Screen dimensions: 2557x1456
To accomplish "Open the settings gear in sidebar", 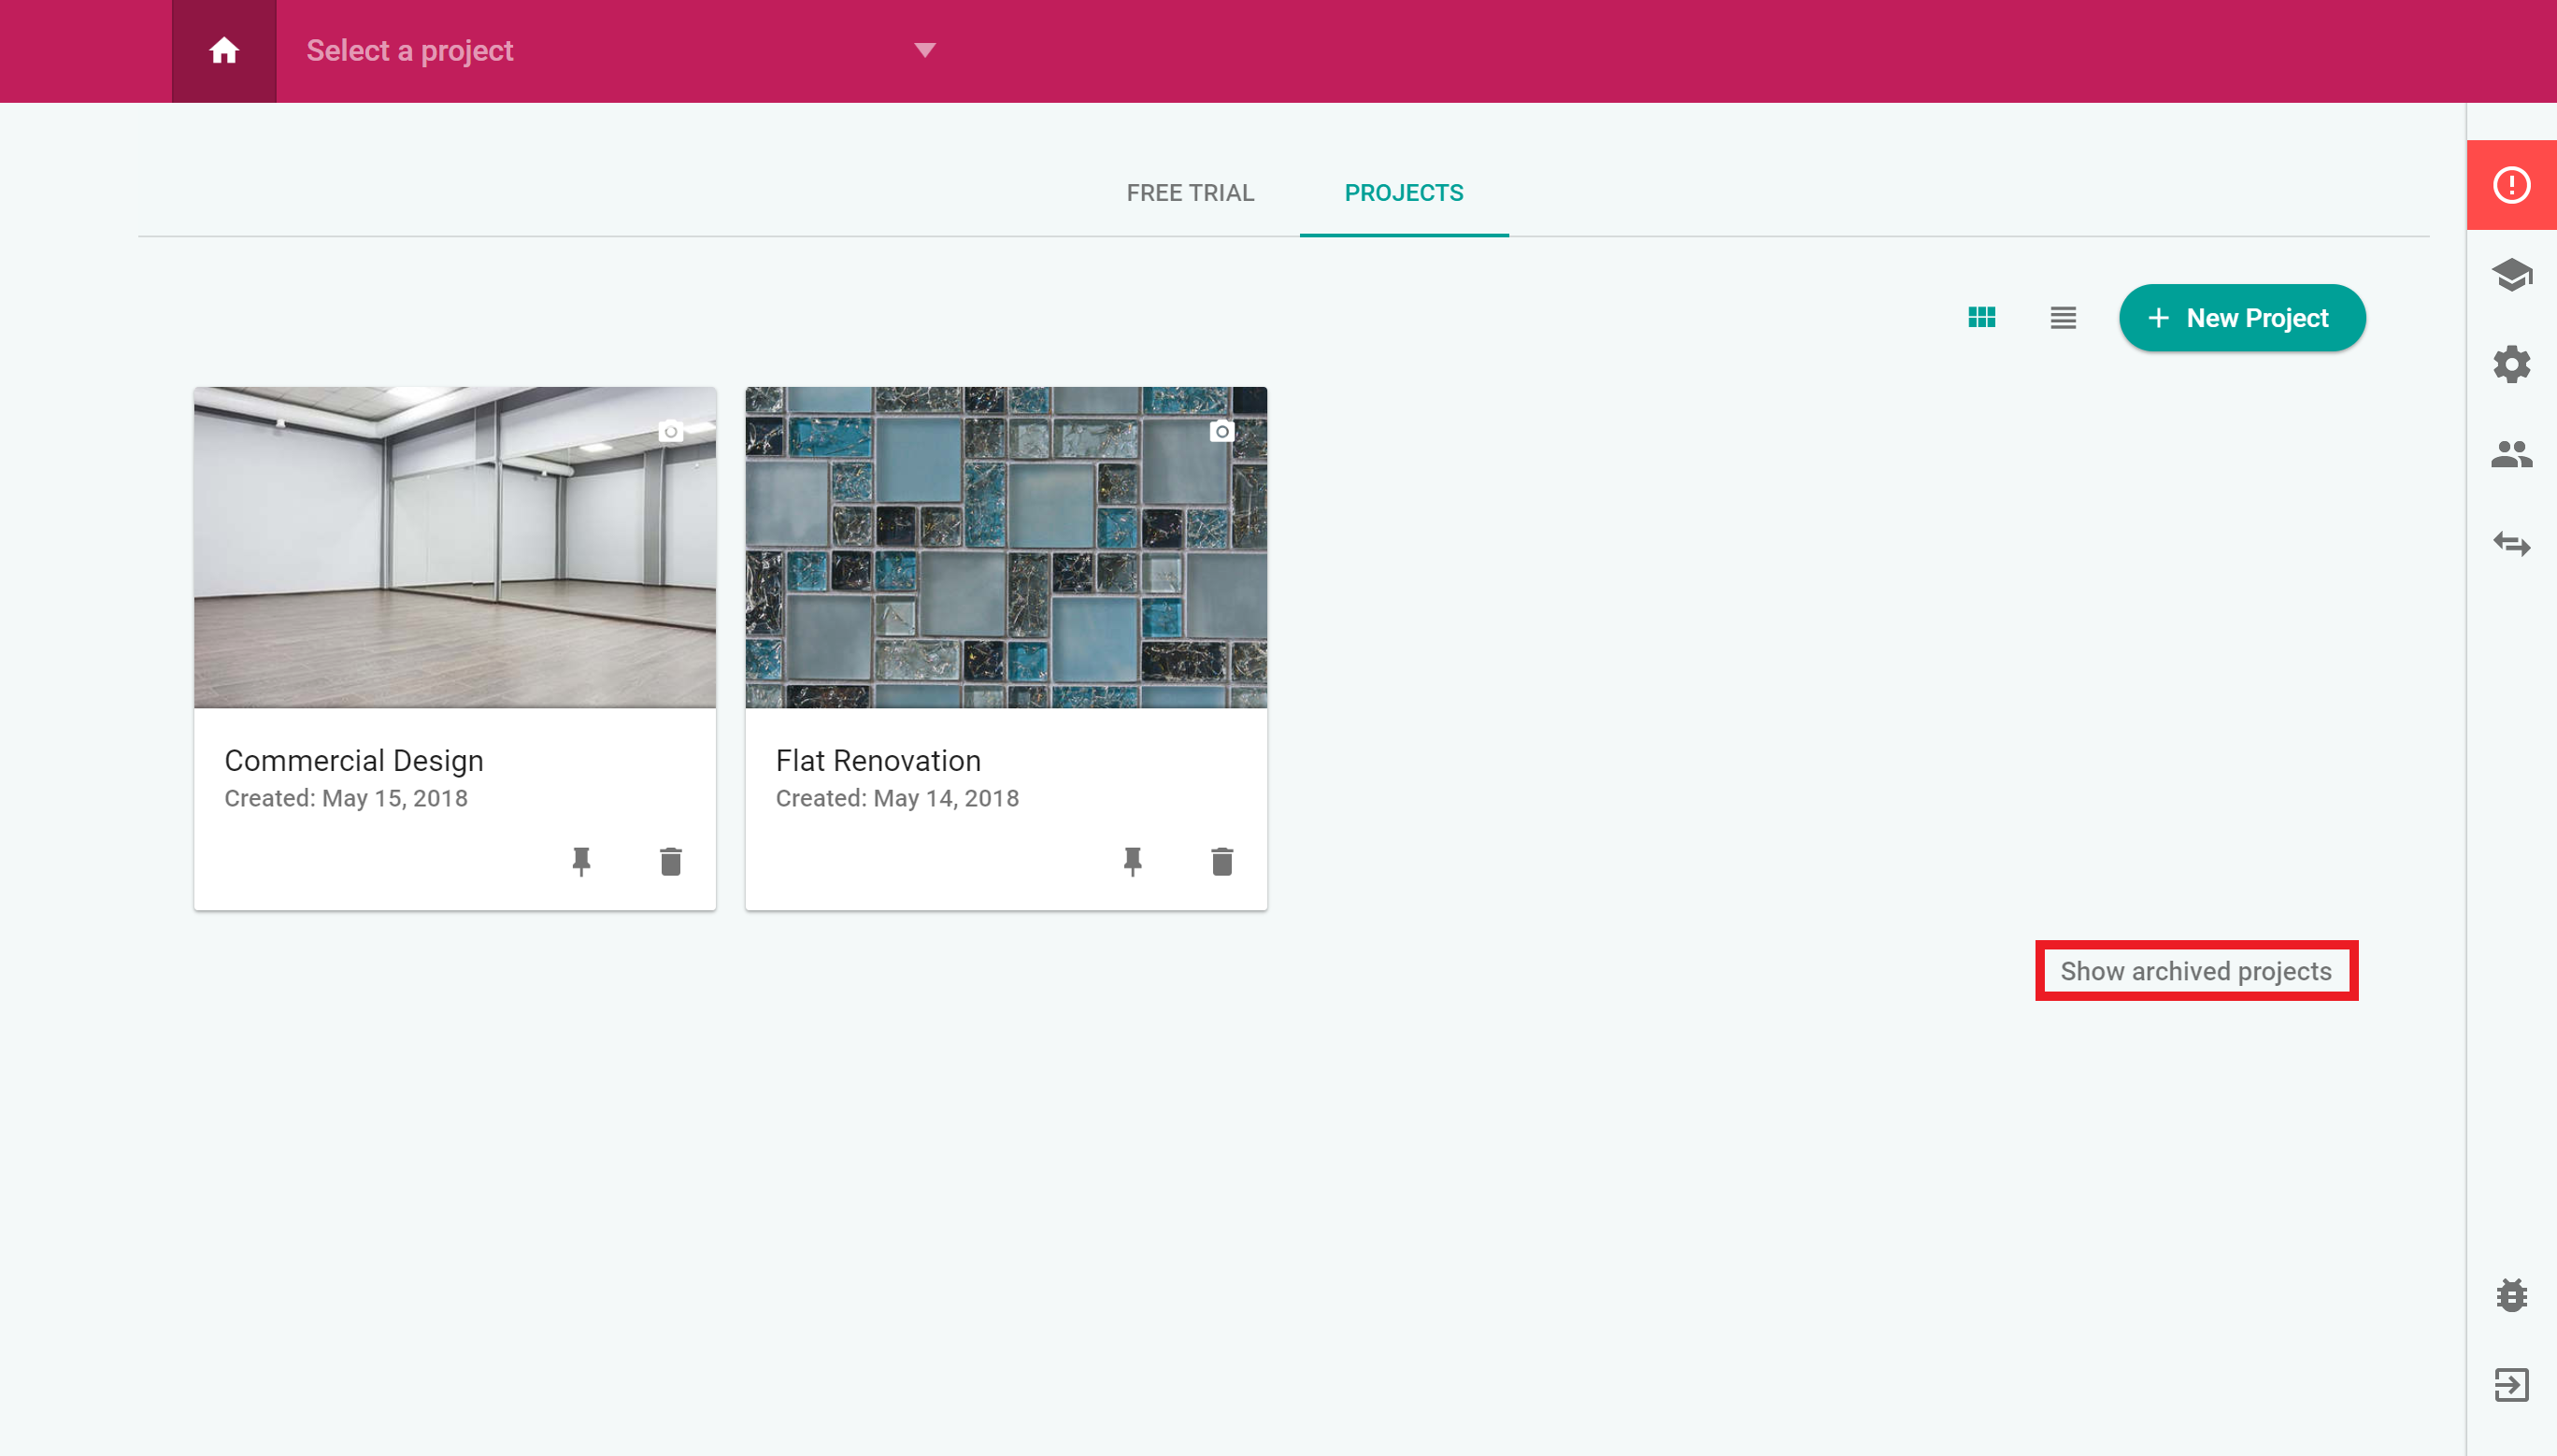I will 2511,364.
